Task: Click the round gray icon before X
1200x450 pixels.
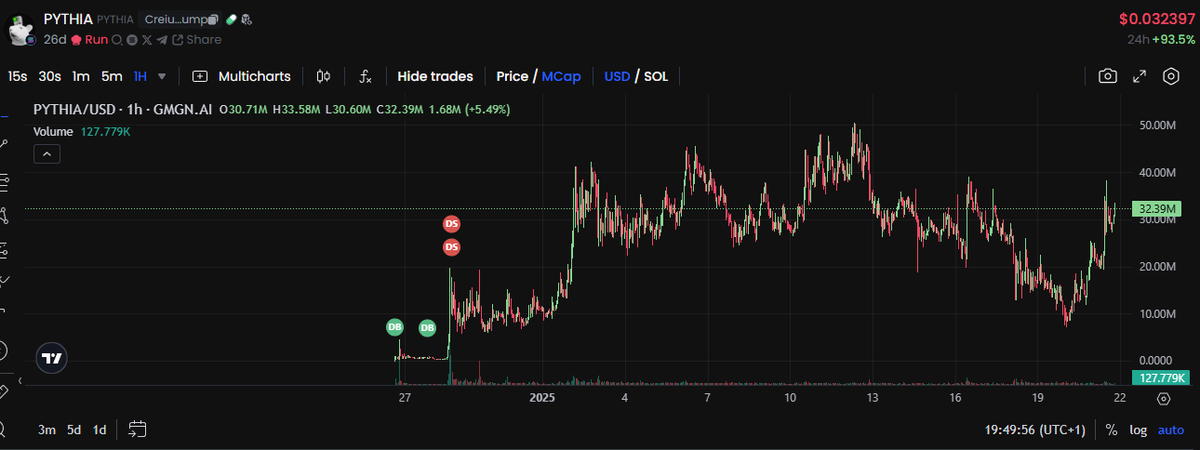Action: [x=132, y=39]
